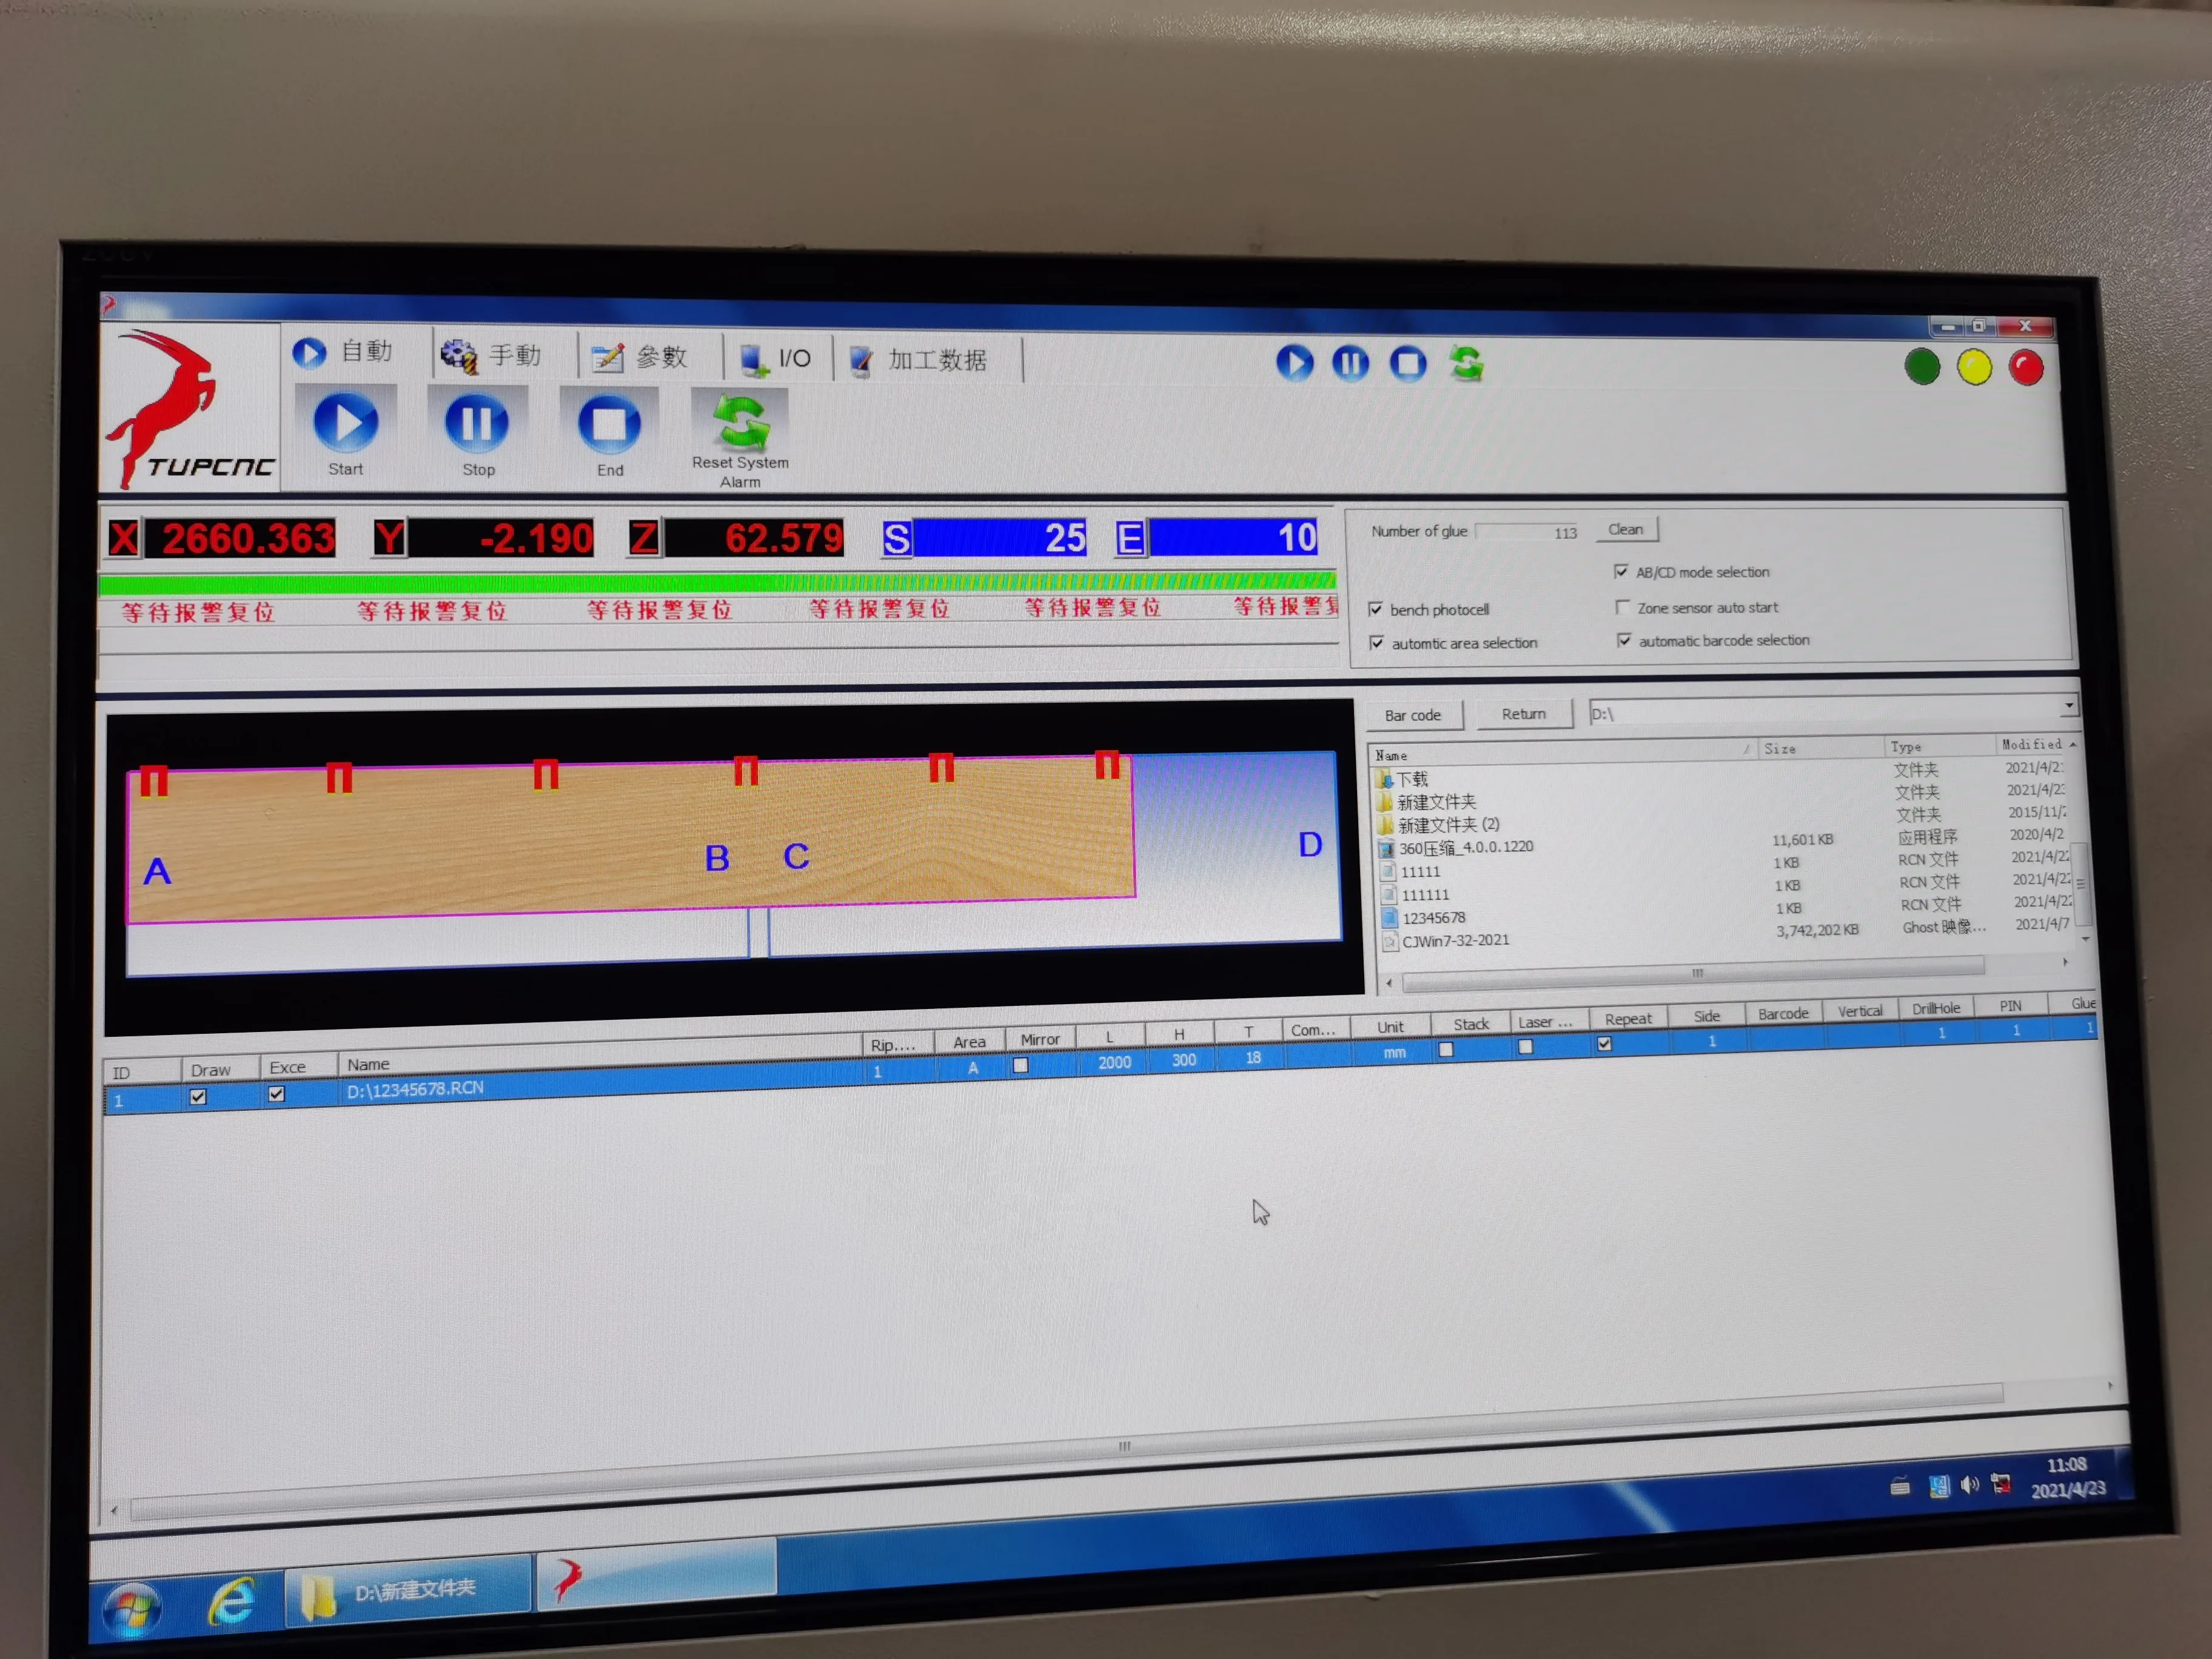The height and width of the screenshot is (1659, 2212).
Task: Click the Bar code button
Action: [1412, 715]
